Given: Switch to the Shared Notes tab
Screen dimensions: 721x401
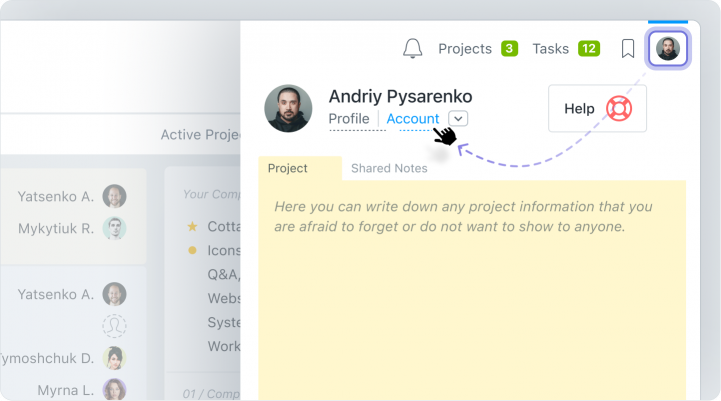Looking at the screenshot, I should tap(389, 168).
